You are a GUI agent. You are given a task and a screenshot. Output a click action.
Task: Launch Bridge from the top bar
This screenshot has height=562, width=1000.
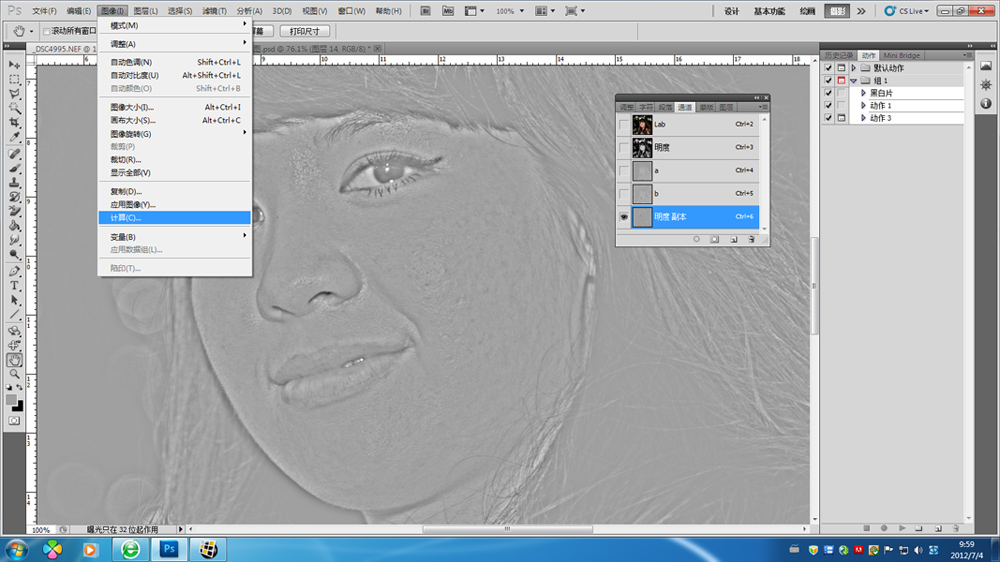(423, 11)
